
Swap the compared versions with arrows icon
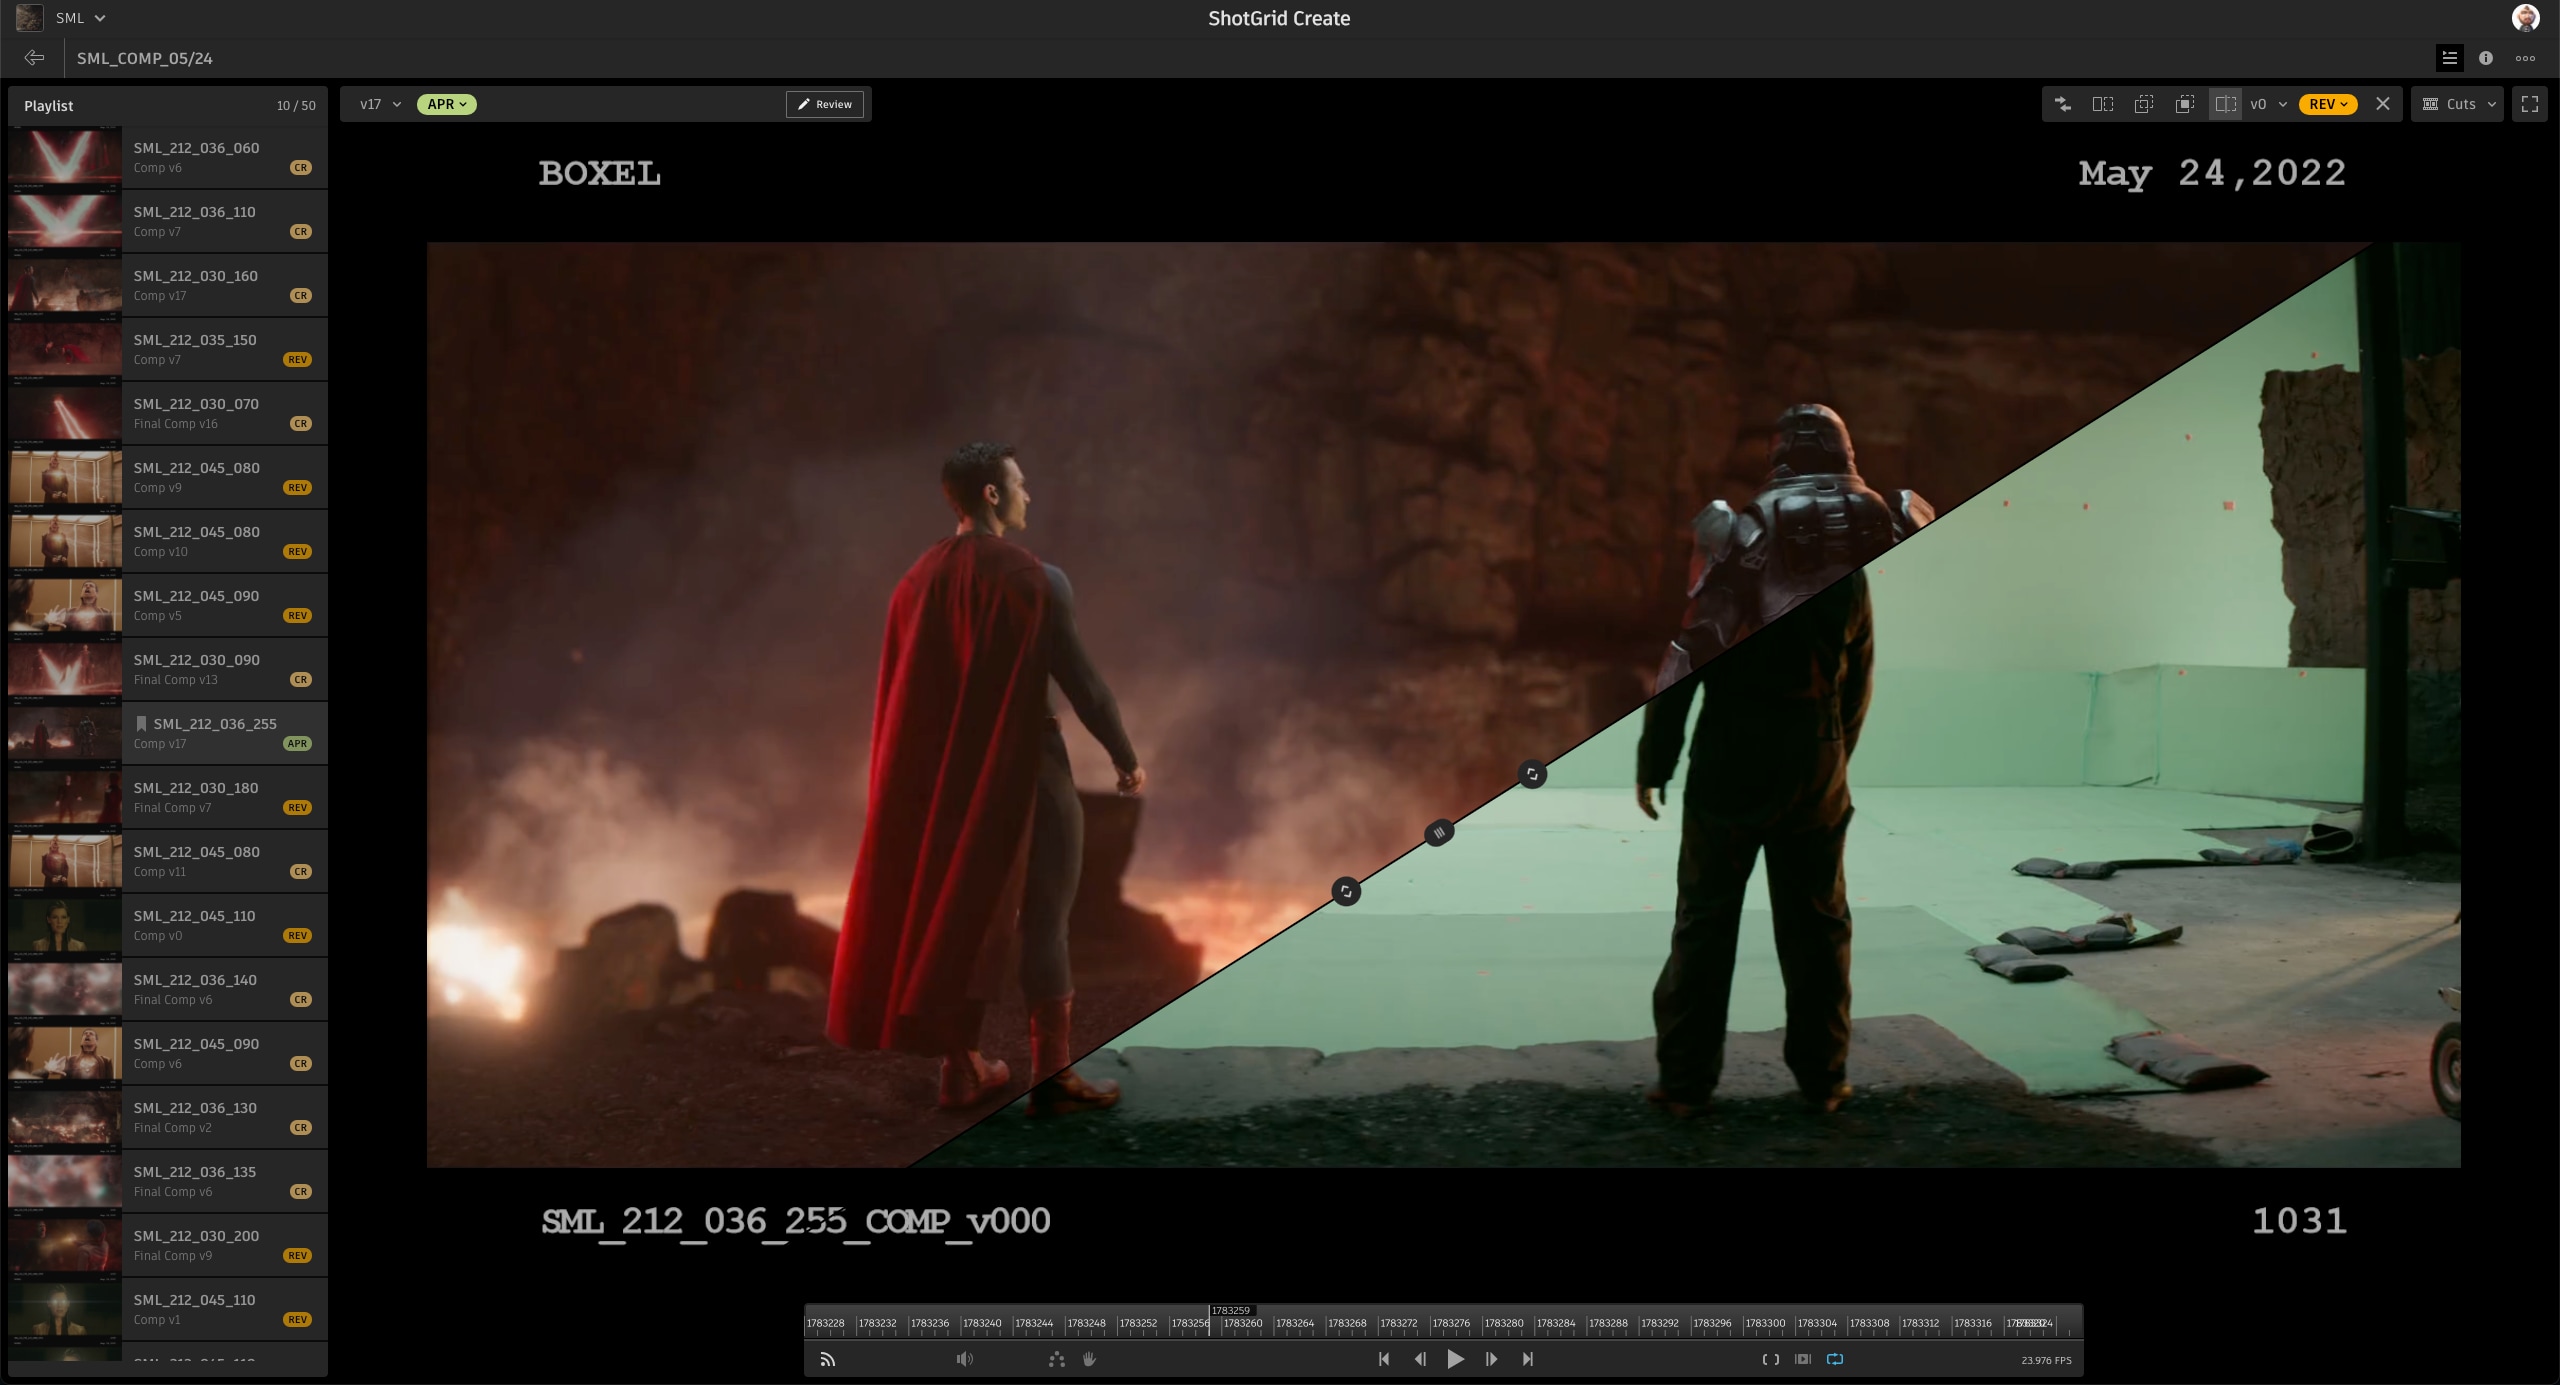coord(2062,104)
